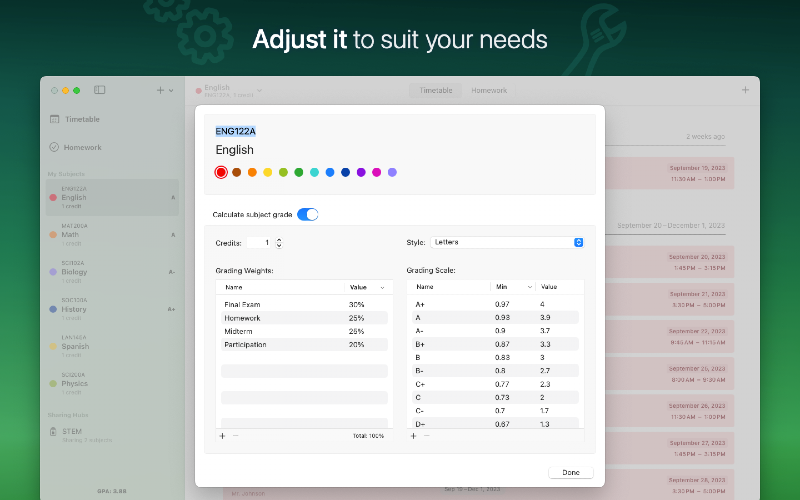Remove the selected grading scale row

(x=427, y=436)
